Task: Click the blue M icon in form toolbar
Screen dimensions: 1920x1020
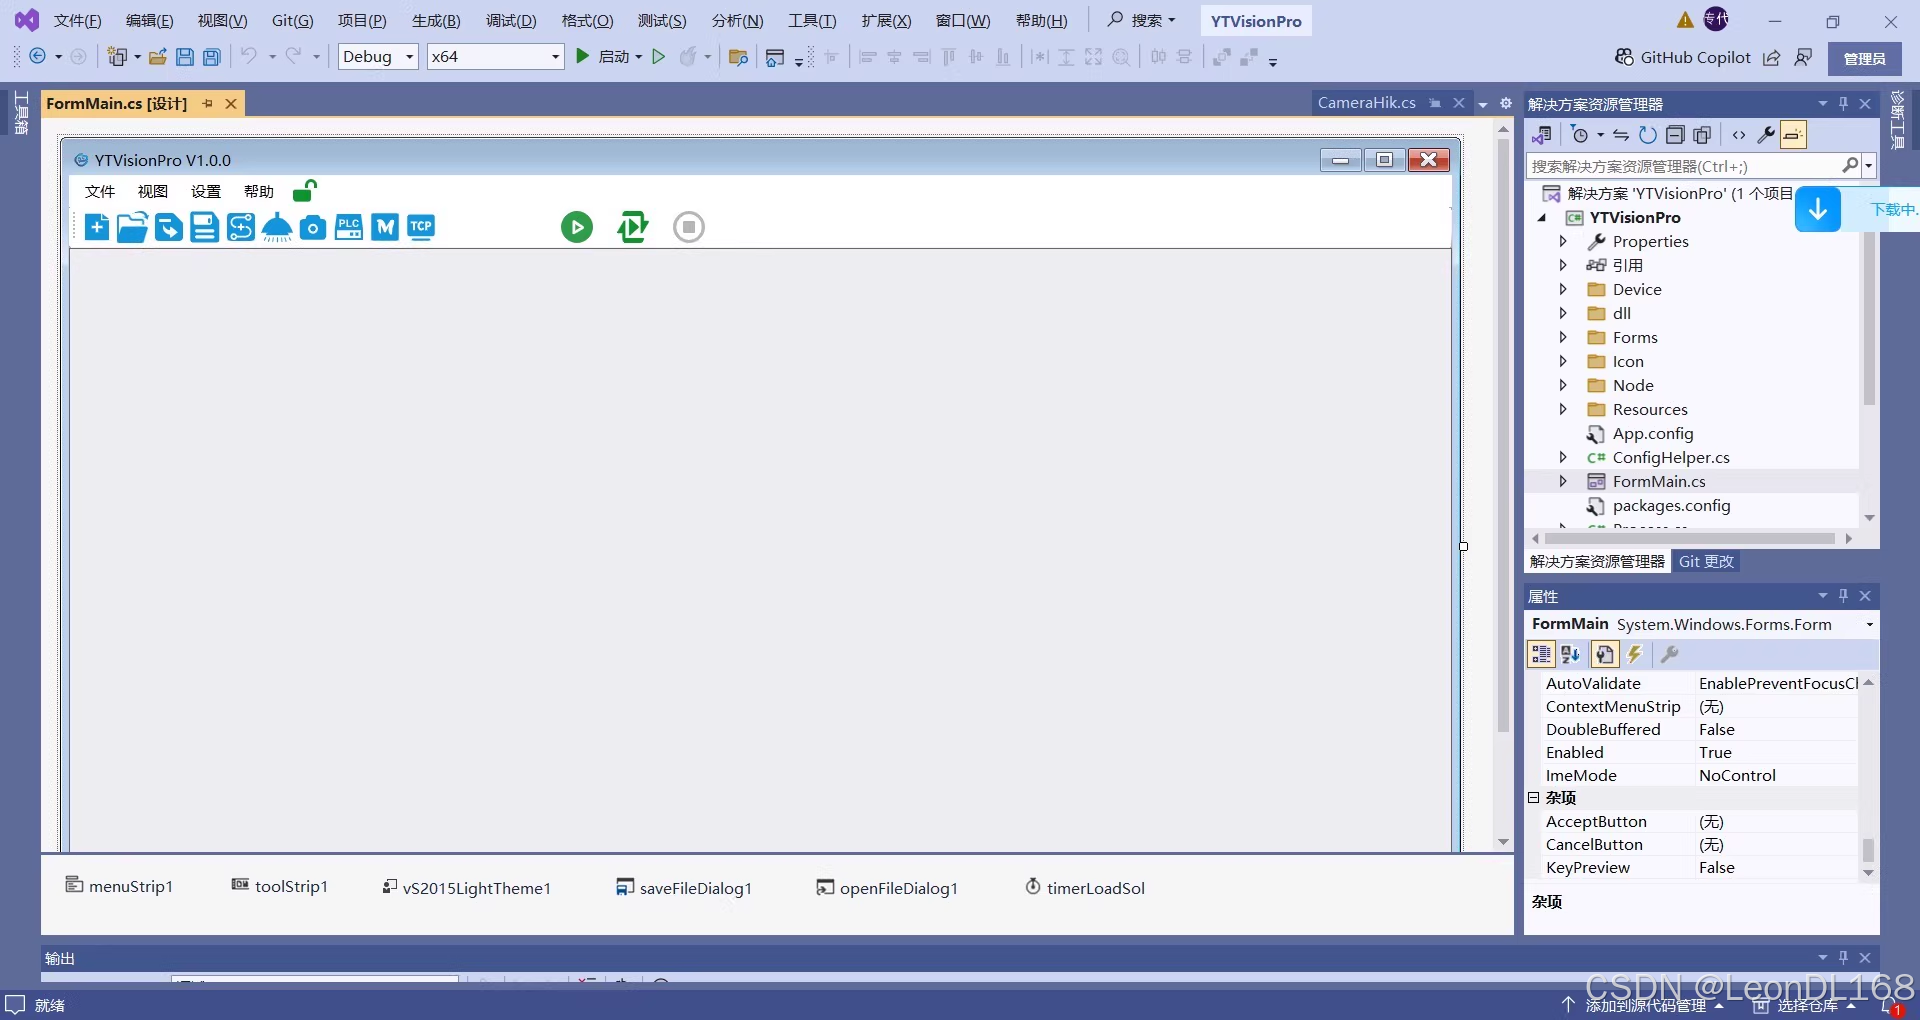Action: point(385,227)
